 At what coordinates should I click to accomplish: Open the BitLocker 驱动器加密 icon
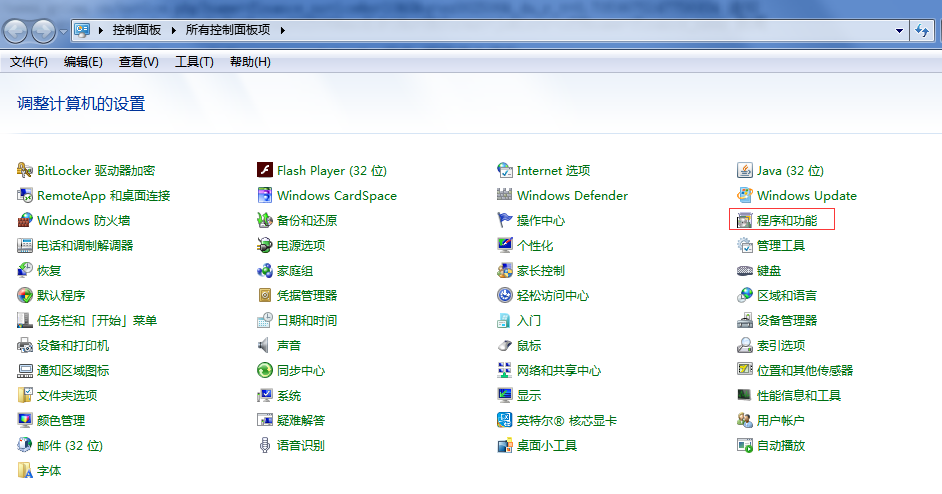point(25,171)
